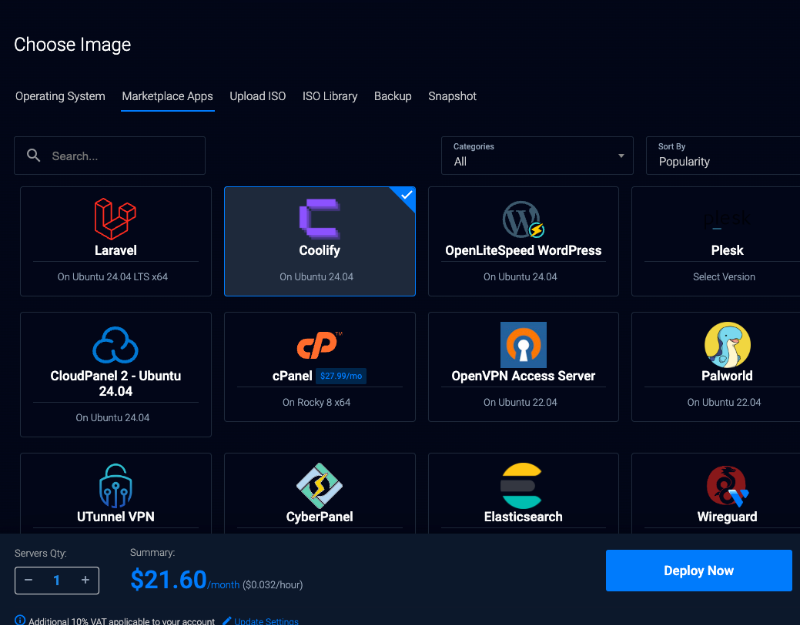
Task: Open the Categories dropdown
Action: pyautogui.click(x=537, y=155)
